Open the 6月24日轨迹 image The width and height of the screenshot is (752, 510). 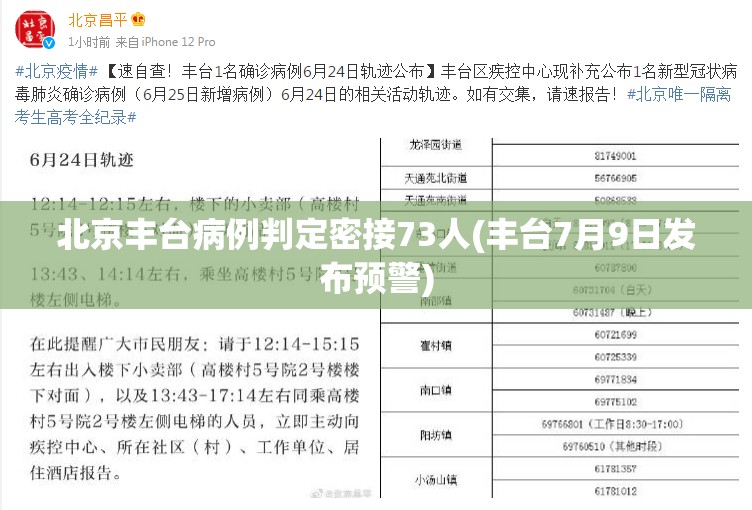[x=193, y=317]
